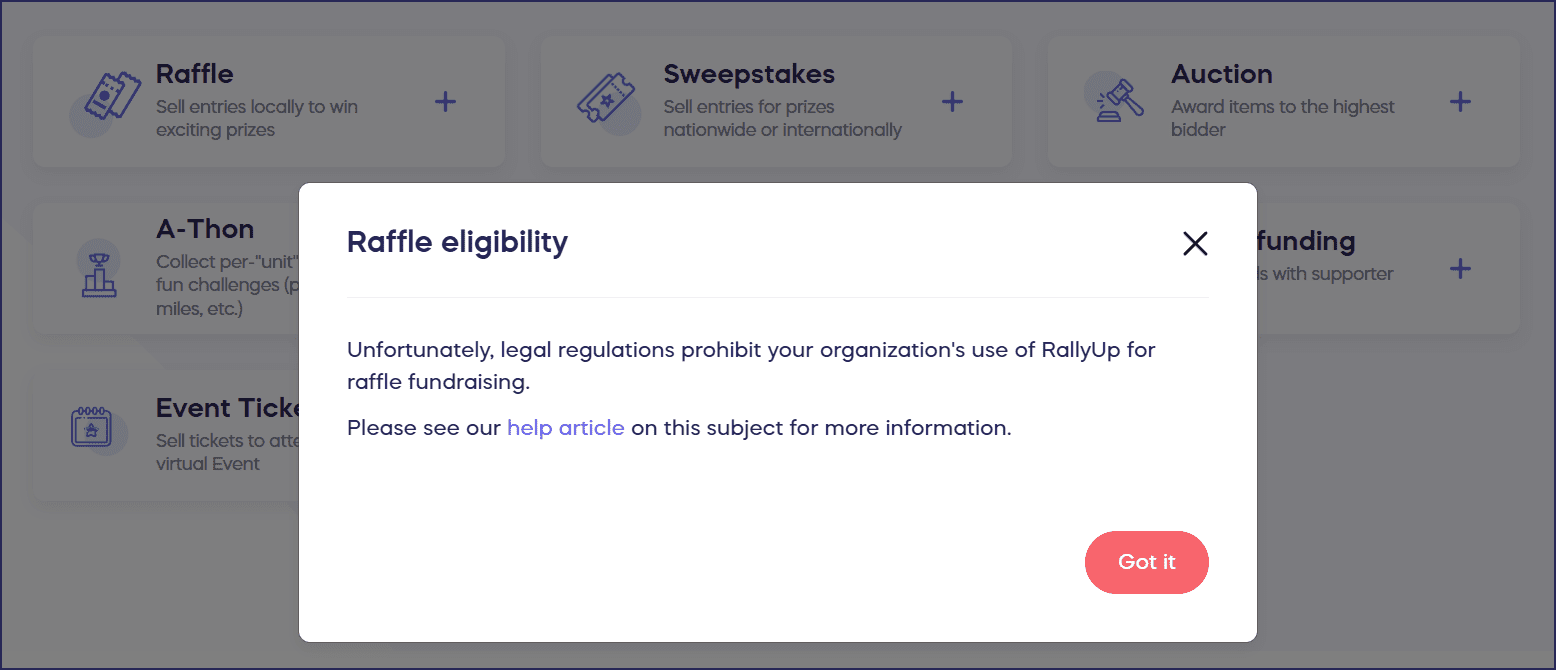Click the Raffle tickets icon

[107, 98]
